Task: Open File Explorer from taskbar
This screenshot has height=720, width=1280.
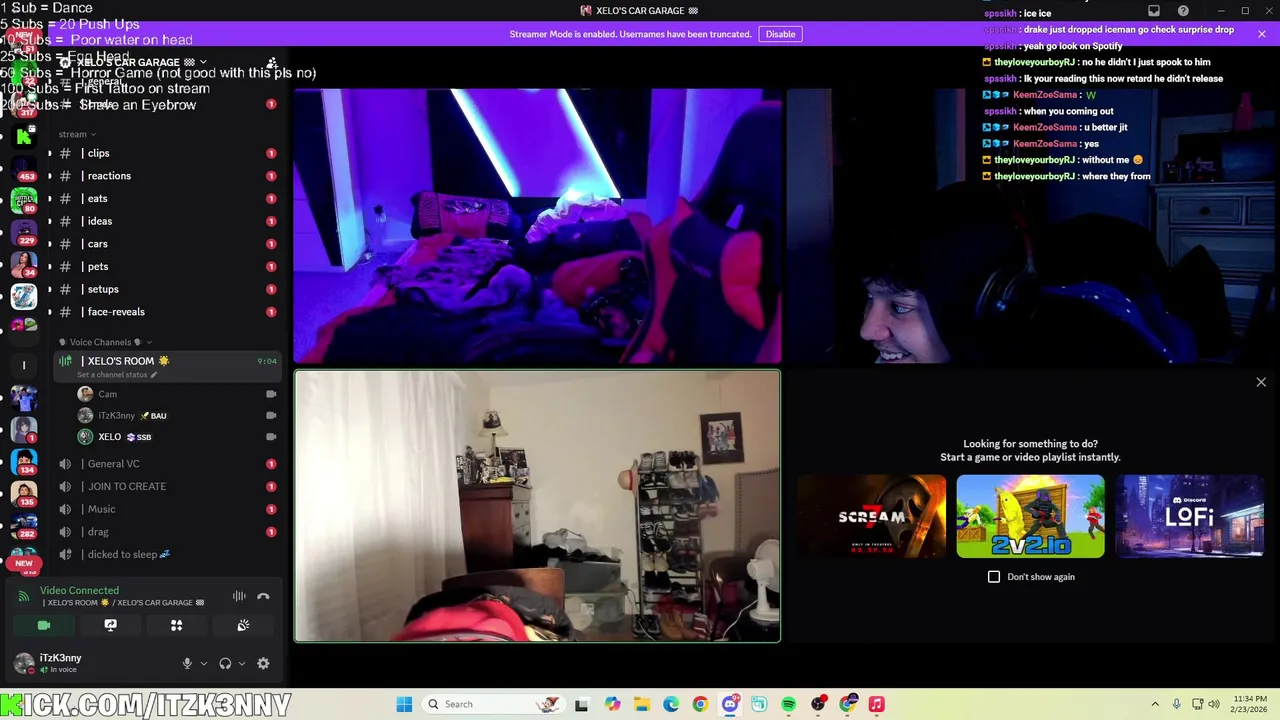Action: pos(641,704)
